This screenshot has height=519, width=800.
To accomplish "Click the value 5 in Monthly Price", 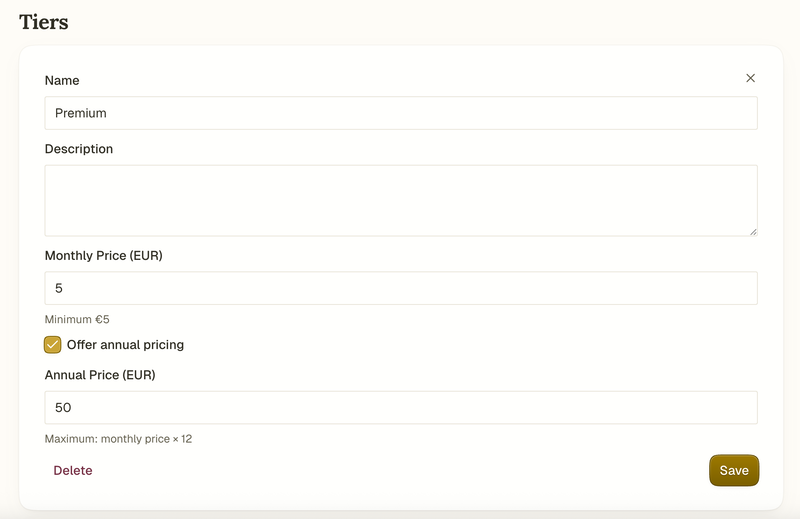I will point(59,288).
